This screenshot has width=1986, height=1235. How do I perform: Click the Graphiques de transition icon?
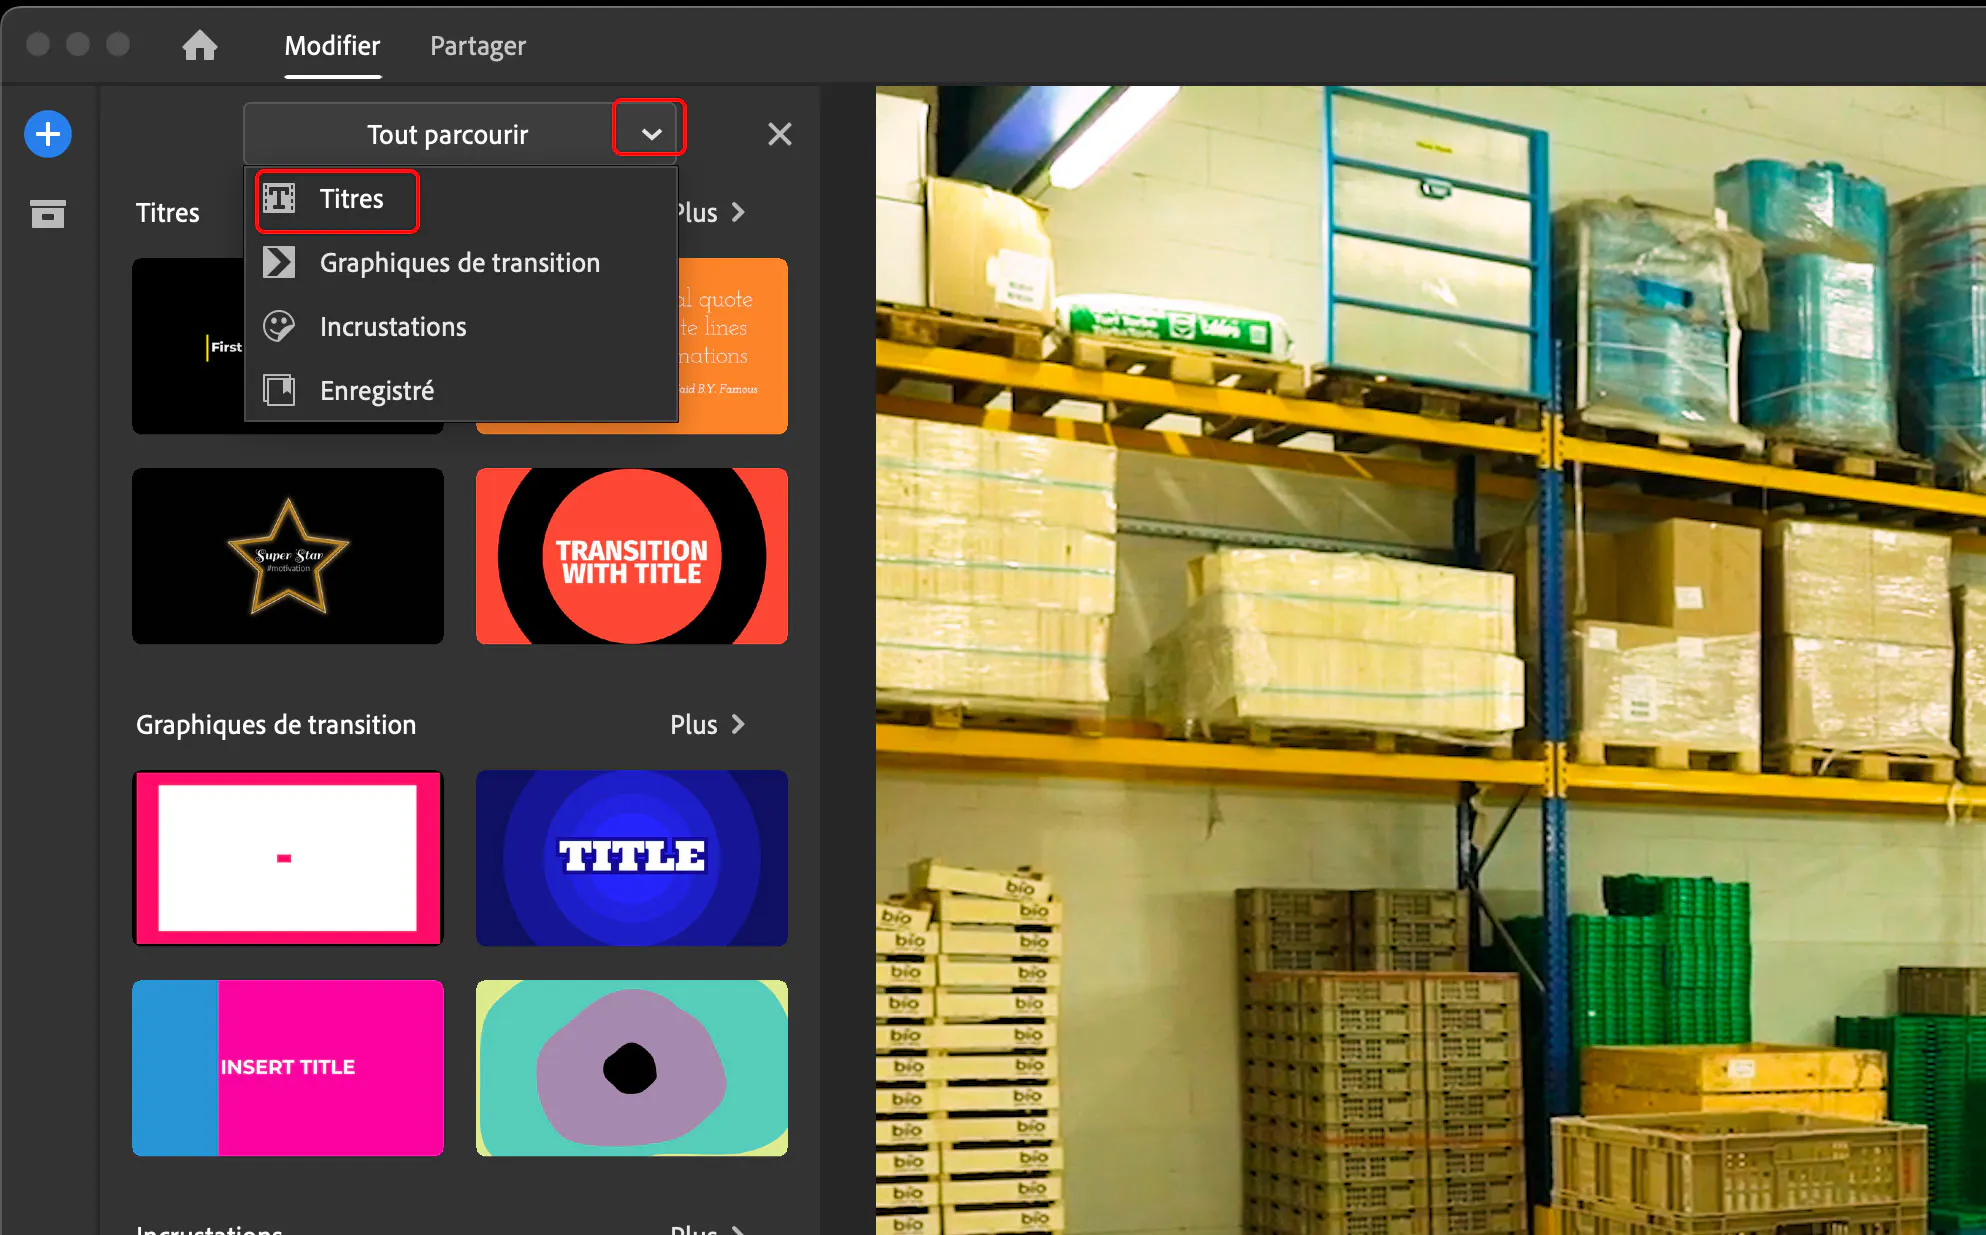pyautogui.click(x=279, y=263)
